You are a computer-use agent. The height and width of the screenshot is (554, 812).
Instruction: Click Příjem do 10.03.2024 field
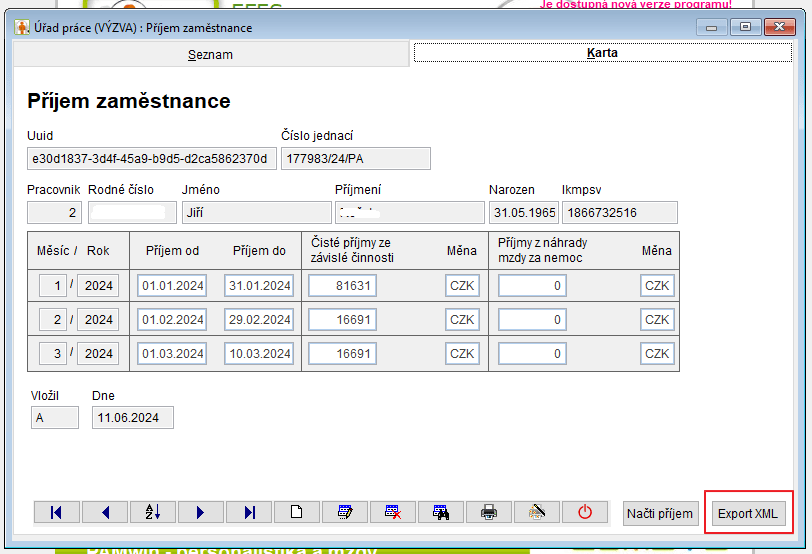pyautogui.click(x=259, y=354)
